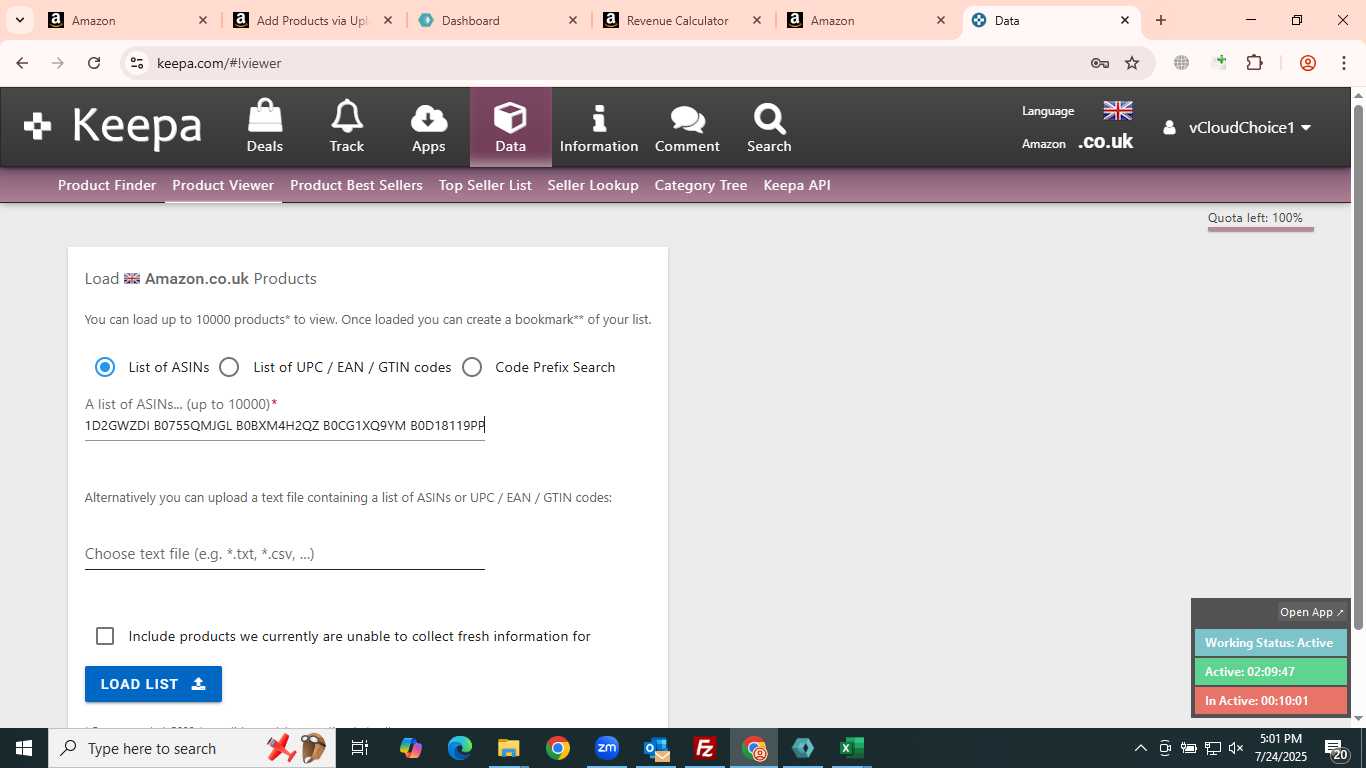
Task: Switch to the Revenue Calculator browser tab
Action: [683, 20]
